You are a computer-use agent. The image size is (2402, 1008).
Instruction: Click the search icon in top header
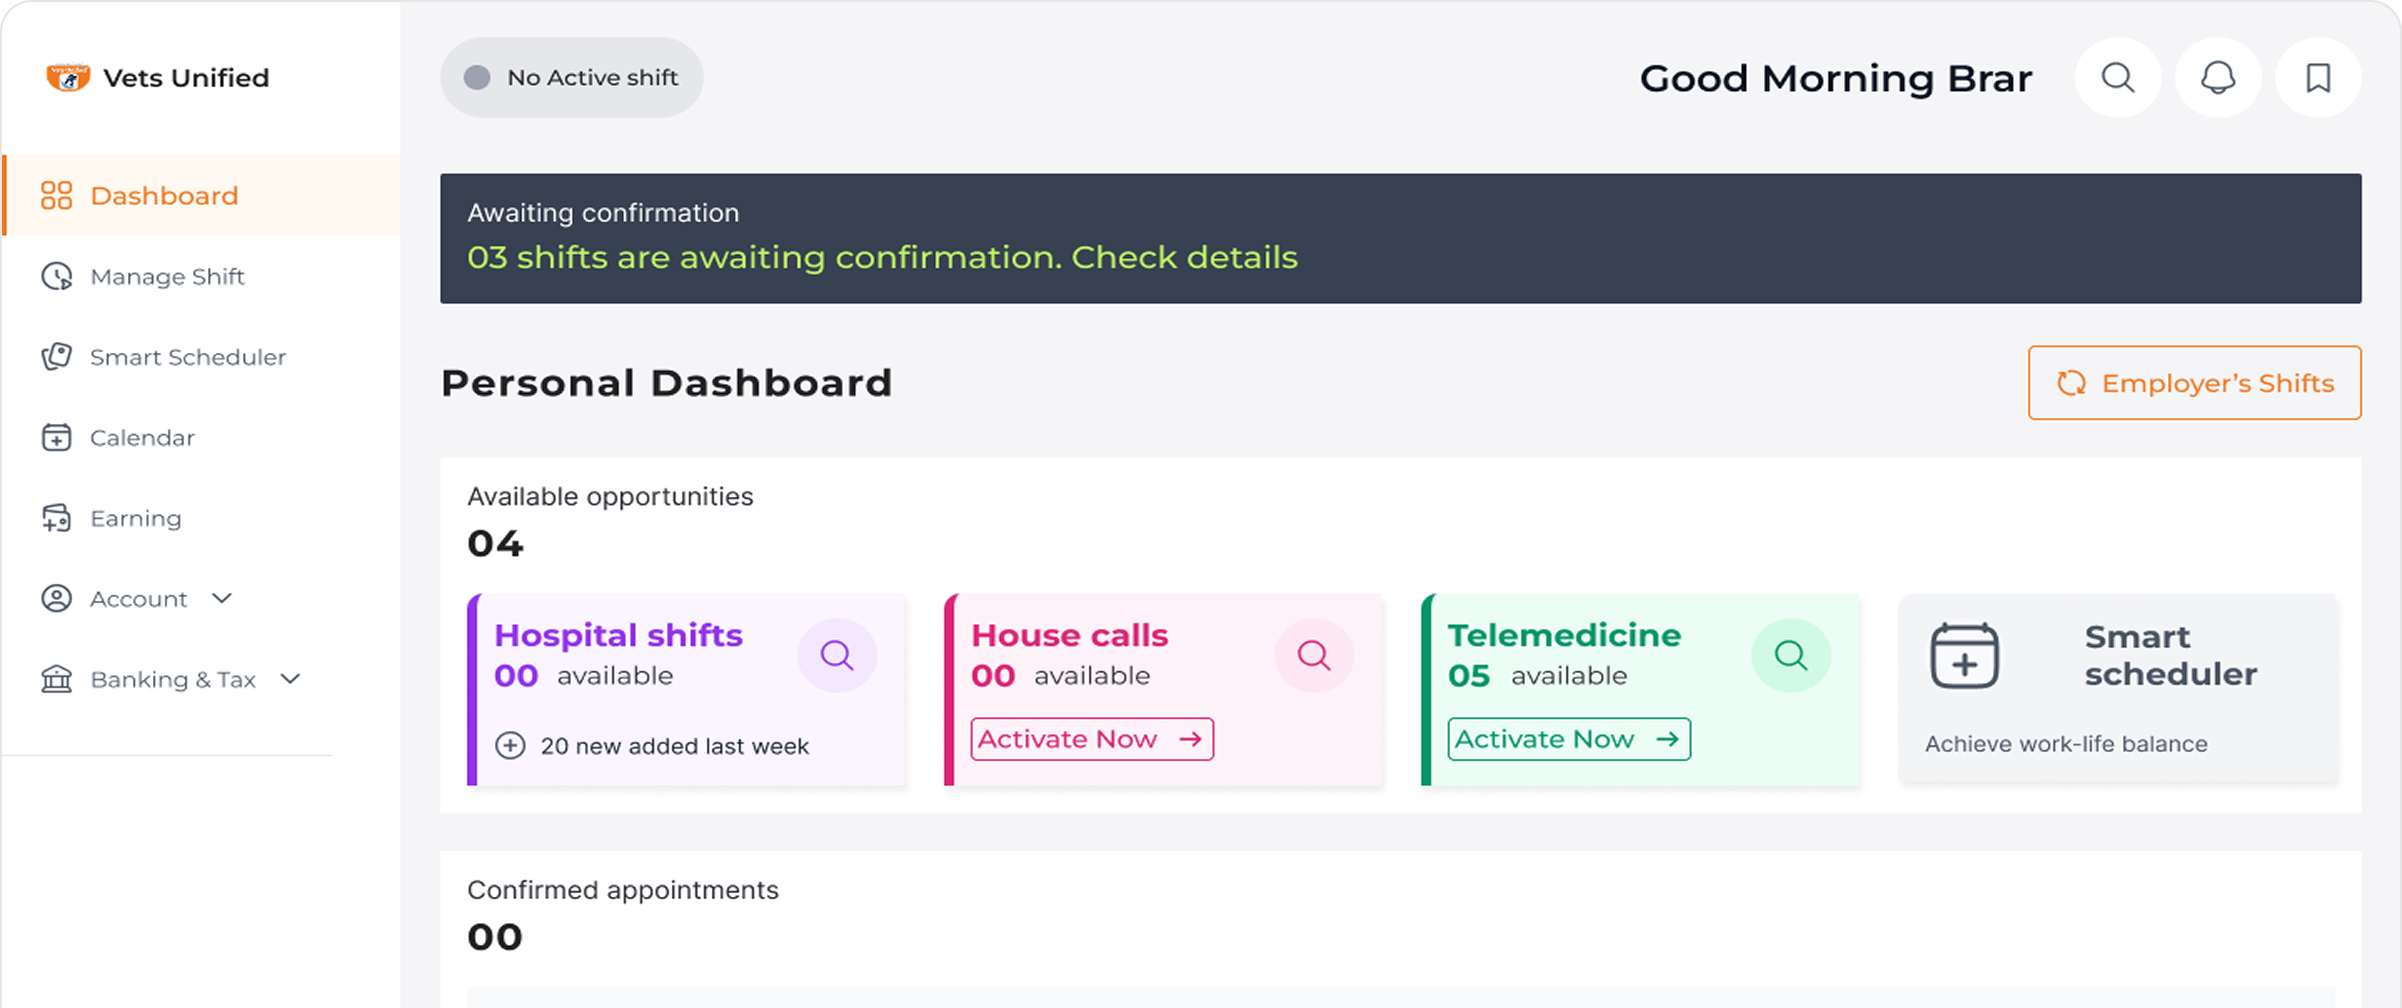coord(2117,78)
